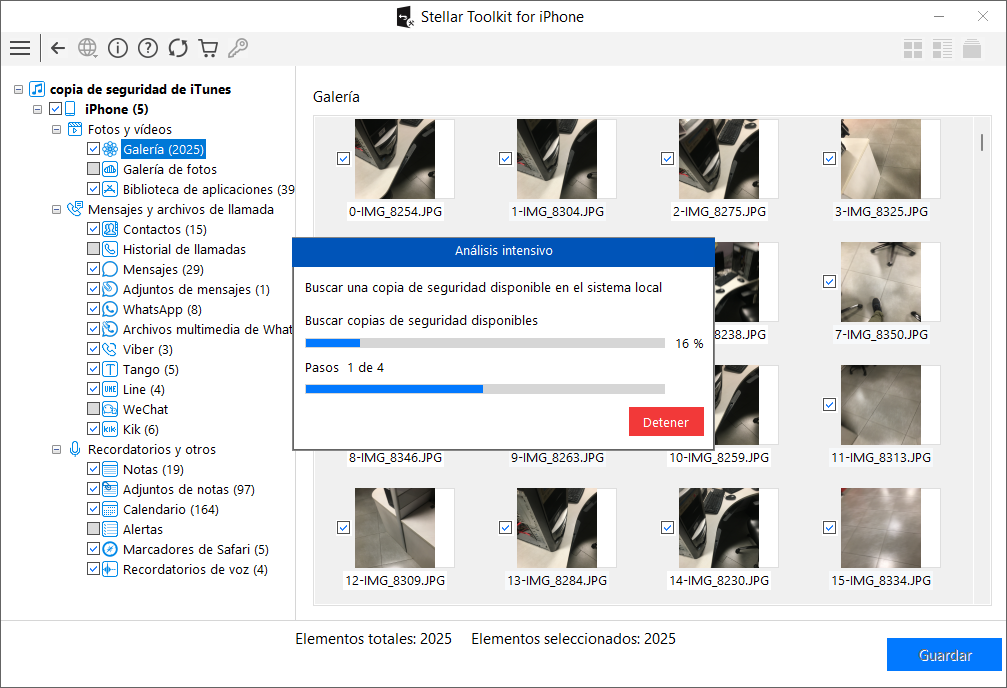The height and width of the screenshot is (688, 1007).
Task: Click the key activation icon
Action: coord(238,48)
